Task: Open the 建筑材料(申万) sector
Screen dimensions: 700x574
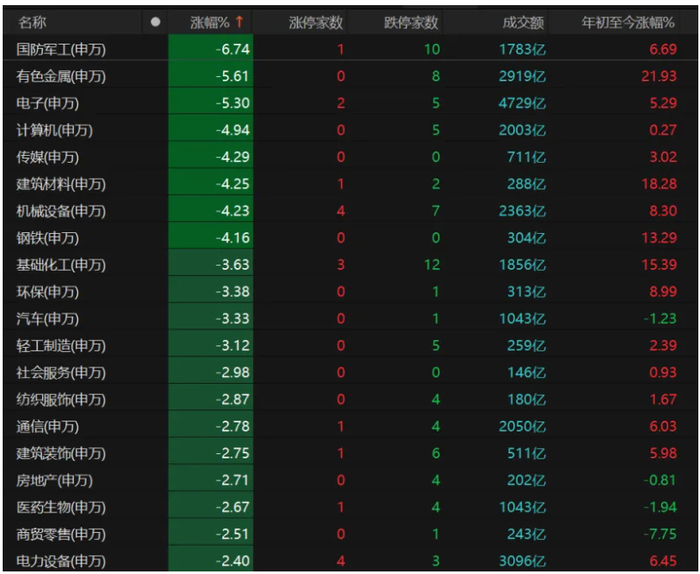Action: click(x=61, y=184)
